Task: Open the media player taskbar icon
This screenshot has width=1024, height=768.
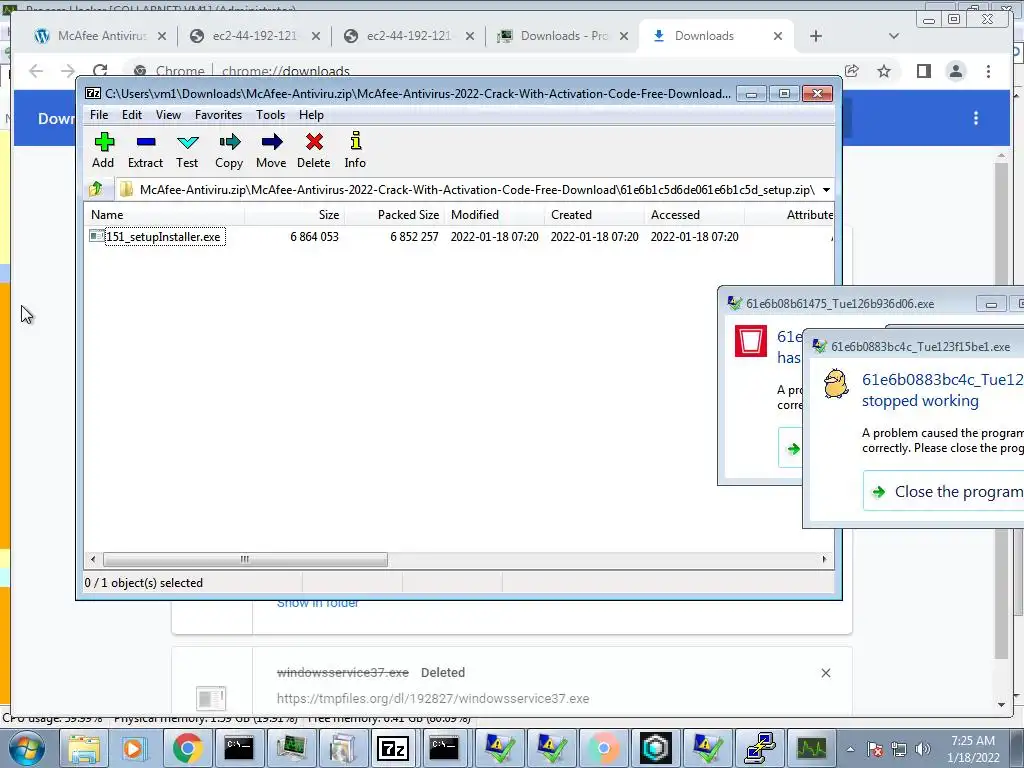Action: coord(136,748)
